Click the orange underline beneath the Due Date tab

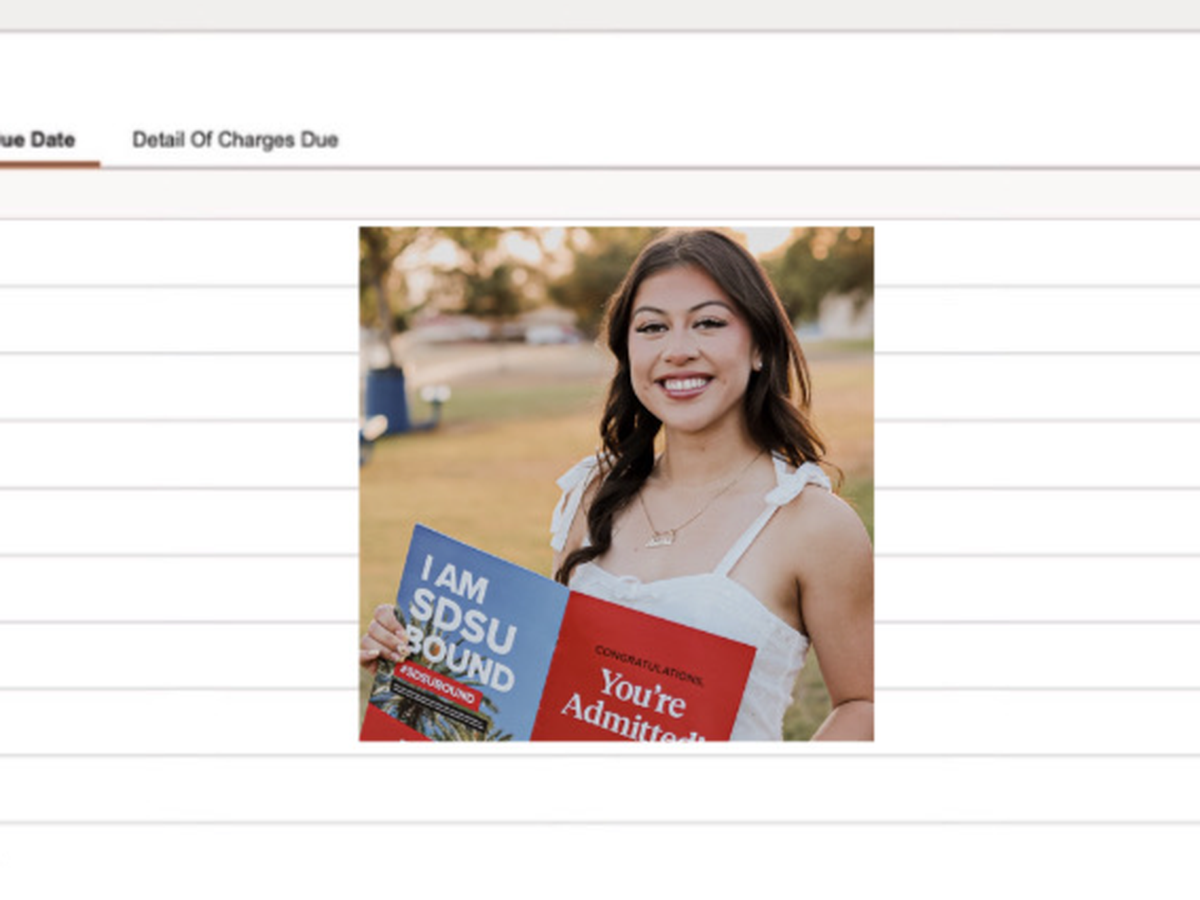coord(48,164)
